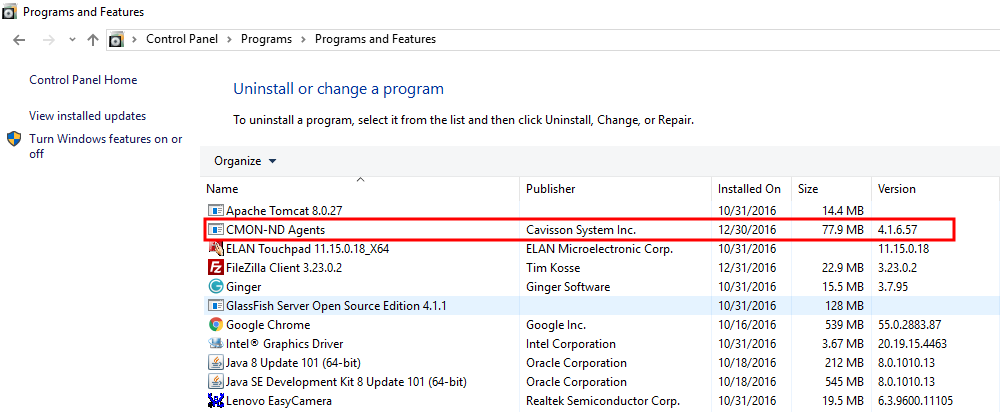The height and width of the screenshot is (412, 1000).
Task: Open View installed updates link
Action: (x=87, y=116)
